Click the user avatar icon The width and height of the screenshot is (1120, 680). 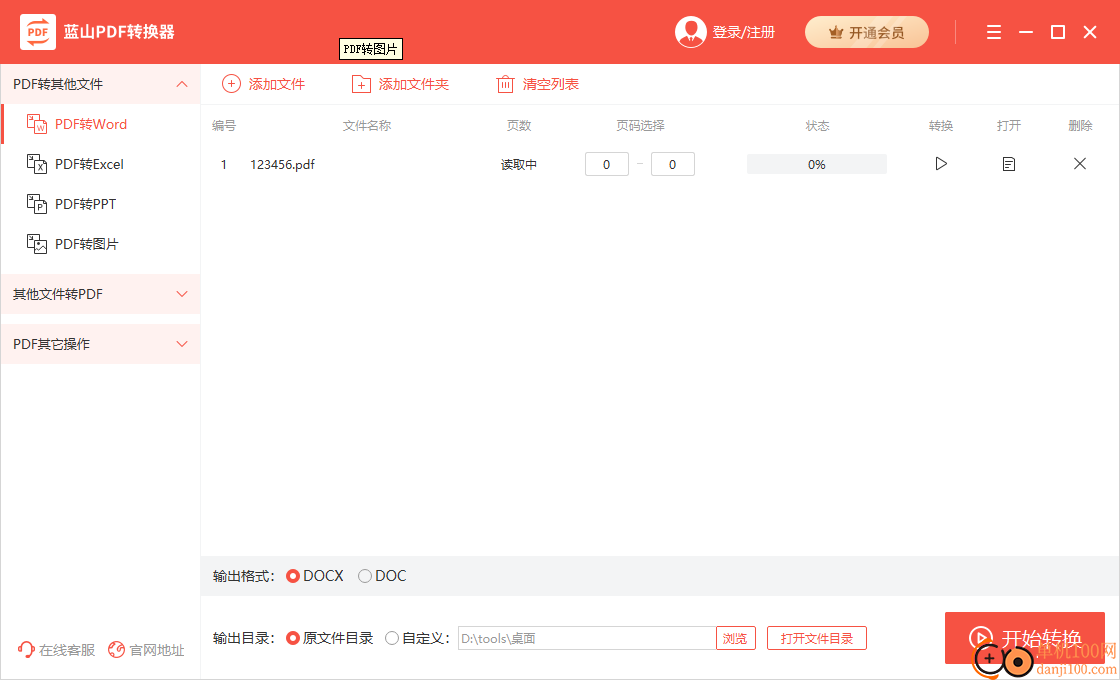[x=691, y=32]
